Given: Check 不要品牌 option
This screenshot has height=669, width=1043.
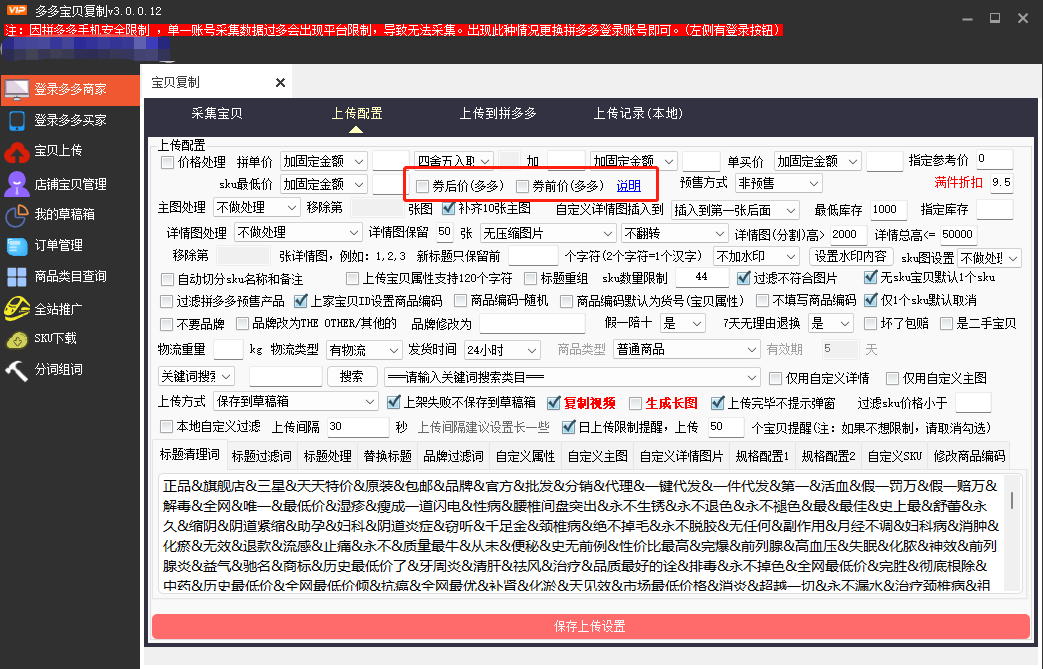Looking at the screenshot, I should (x=167, y=325).
